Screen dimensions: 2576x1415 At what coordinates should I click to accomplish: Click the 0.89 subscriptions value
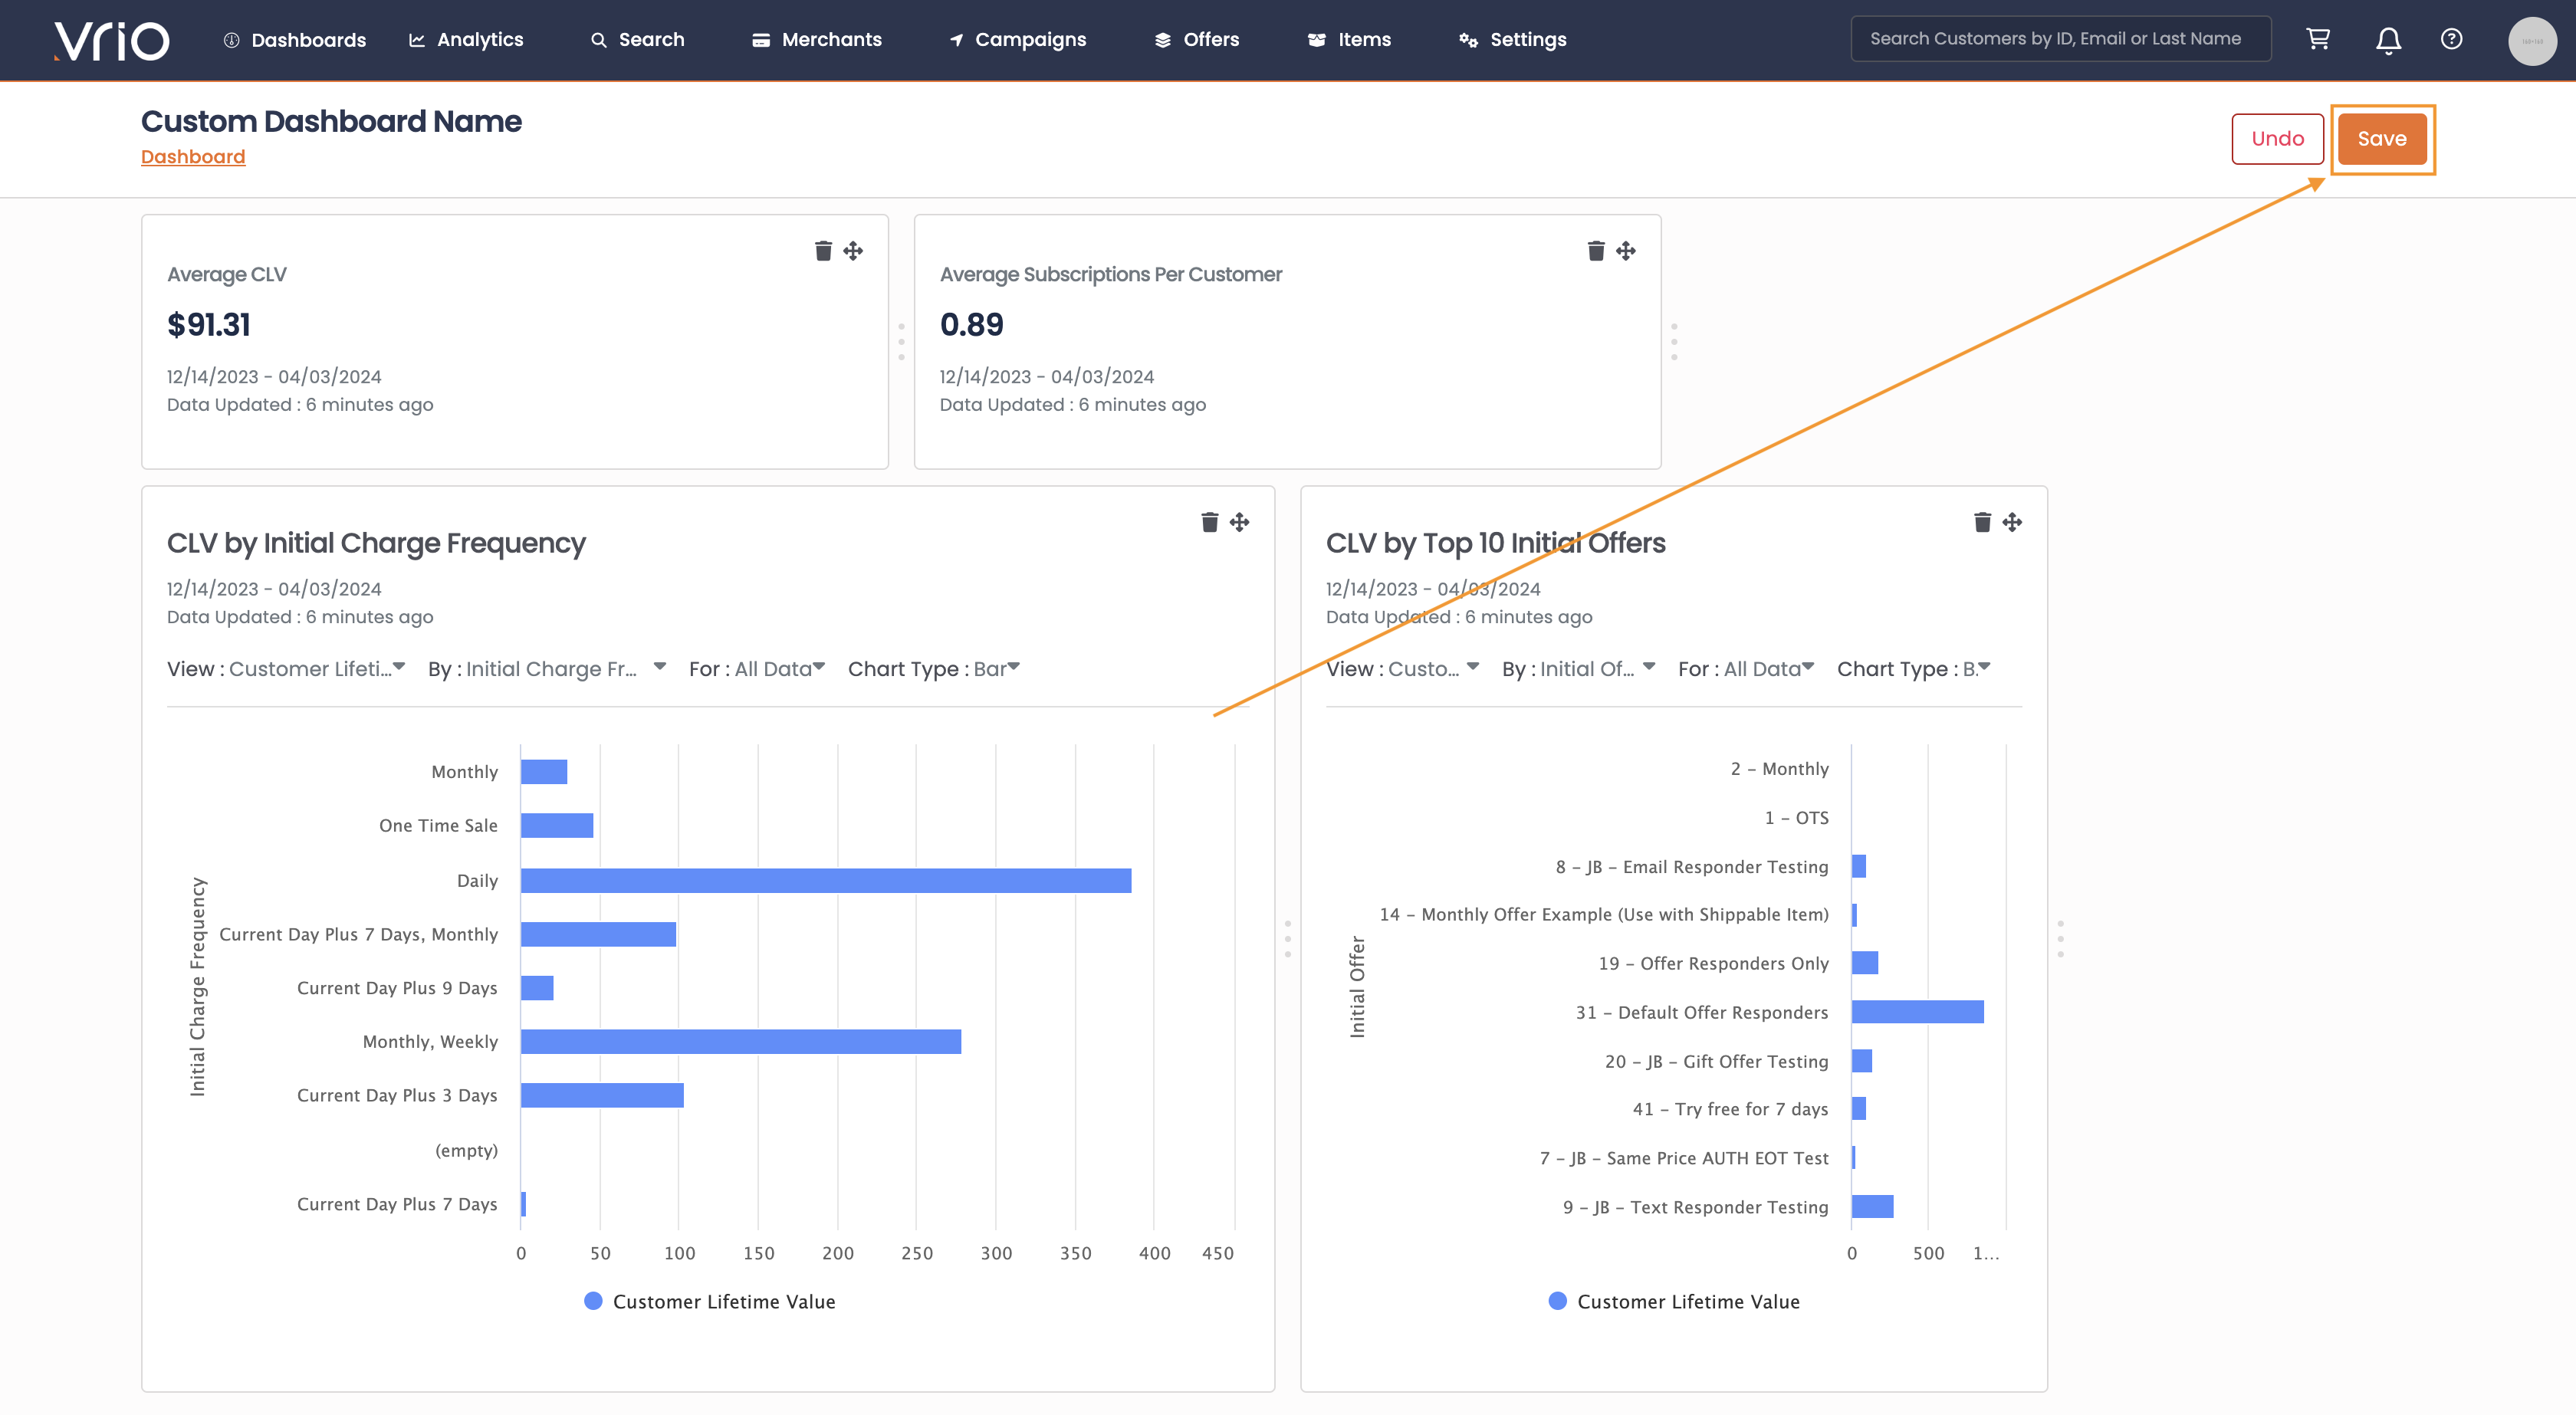pos(971,324)
